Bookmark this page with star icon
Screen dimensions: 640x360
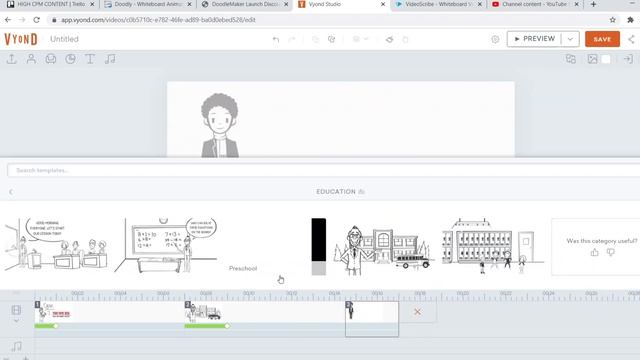tap(613, 20)
